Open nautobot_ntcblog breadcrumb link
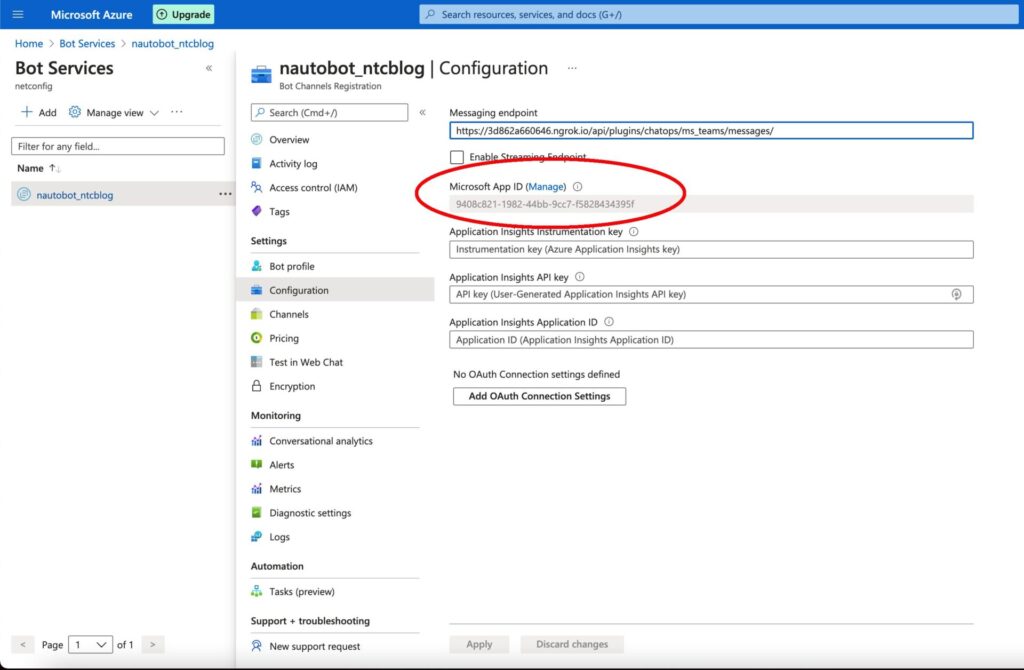This screenshot has height=670, width=1024. click(x=172, y=44)
